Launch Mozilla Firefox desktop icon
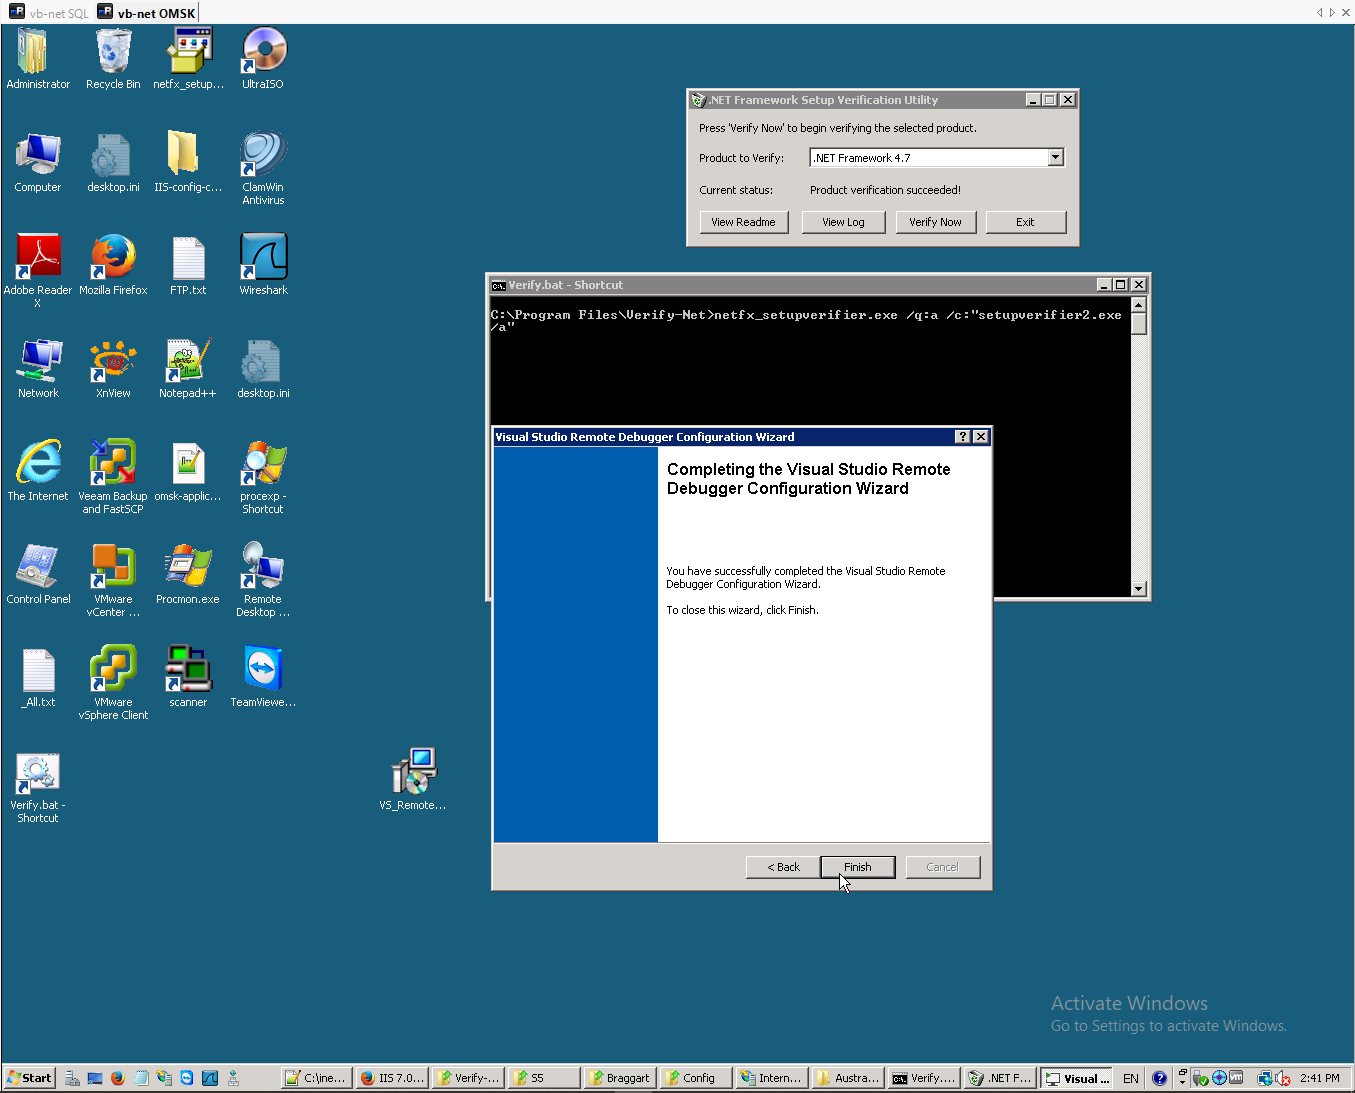 click(x=113, y=265)
